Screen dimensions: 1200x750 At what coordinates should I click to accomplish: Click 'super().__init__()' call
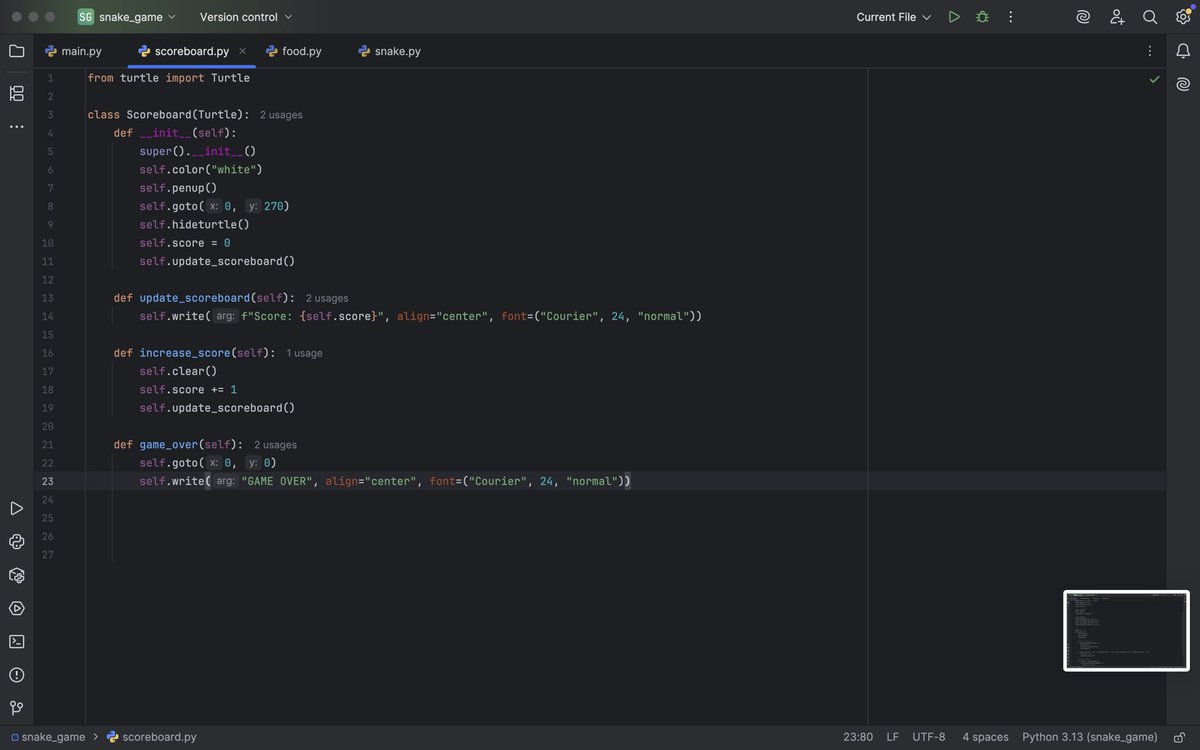click(198, 151)
